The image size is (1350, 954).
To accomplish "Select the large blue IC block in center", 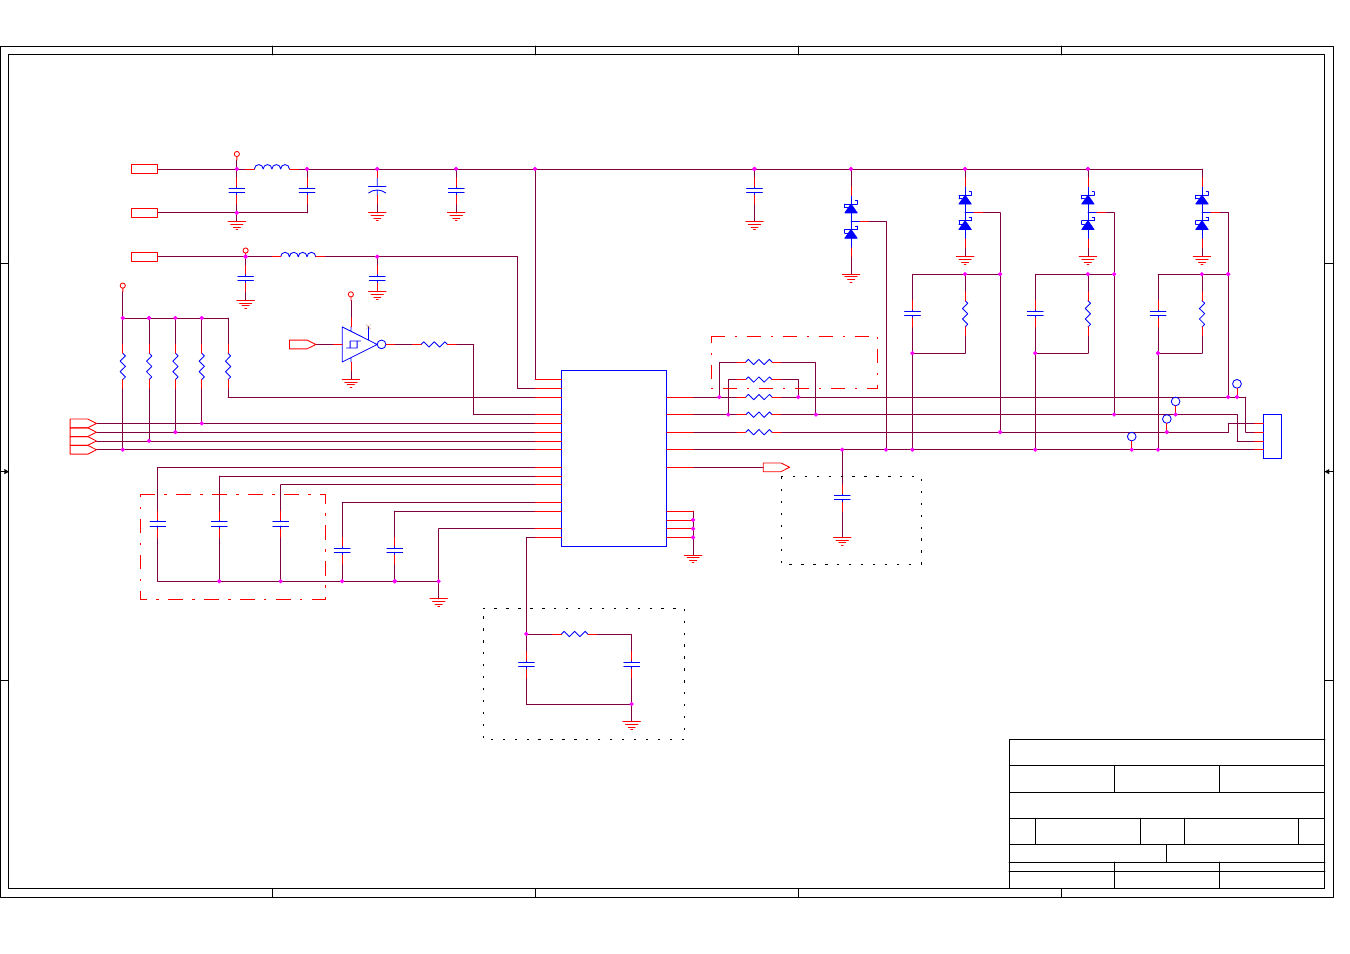I will [x=613, y=458].
